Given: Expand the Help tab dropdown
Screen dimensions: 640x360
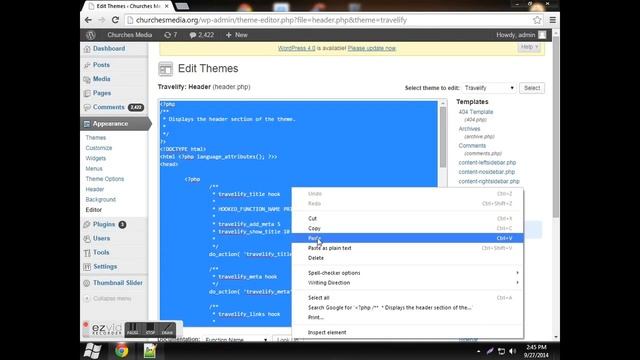Looking at the screenshot, I should click(x=530, y=47).
